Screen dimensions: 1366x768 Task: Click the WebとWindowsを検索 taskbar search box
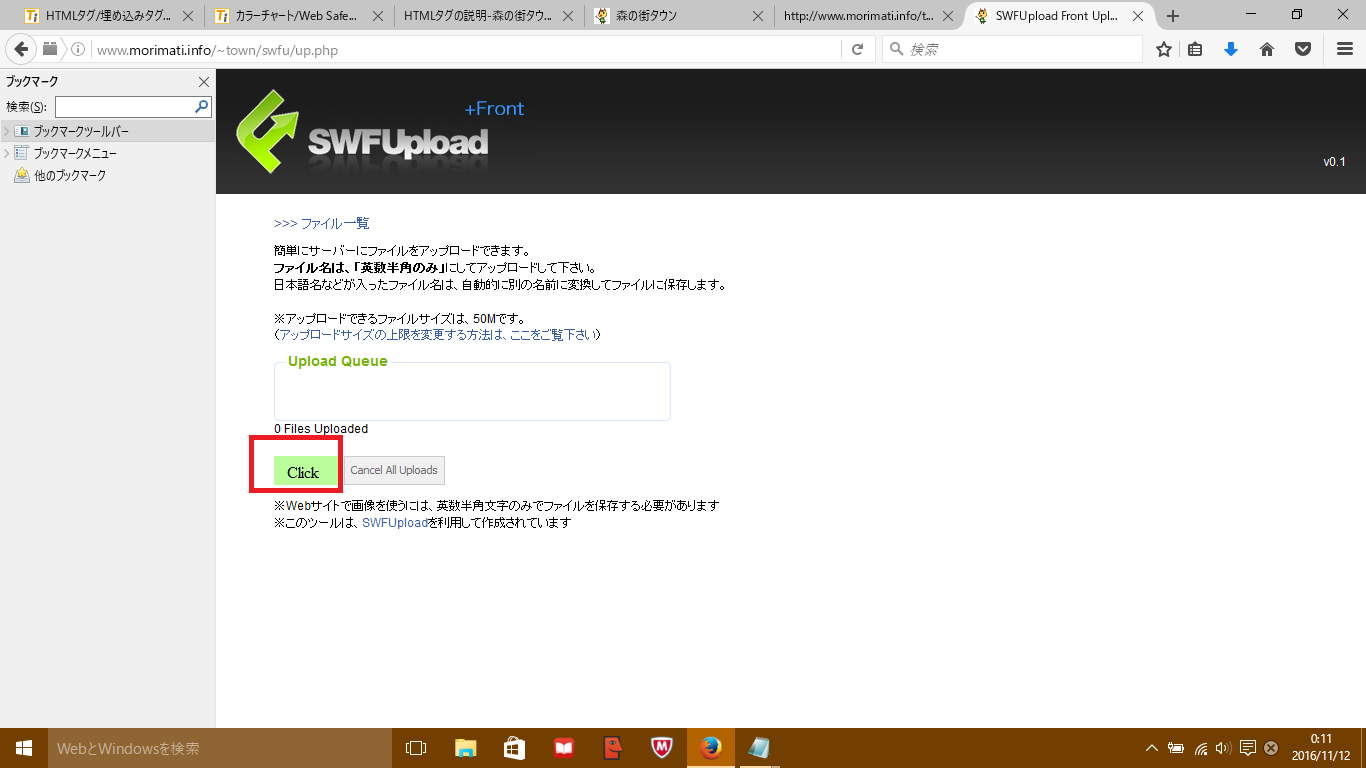(x=220, y=748)
